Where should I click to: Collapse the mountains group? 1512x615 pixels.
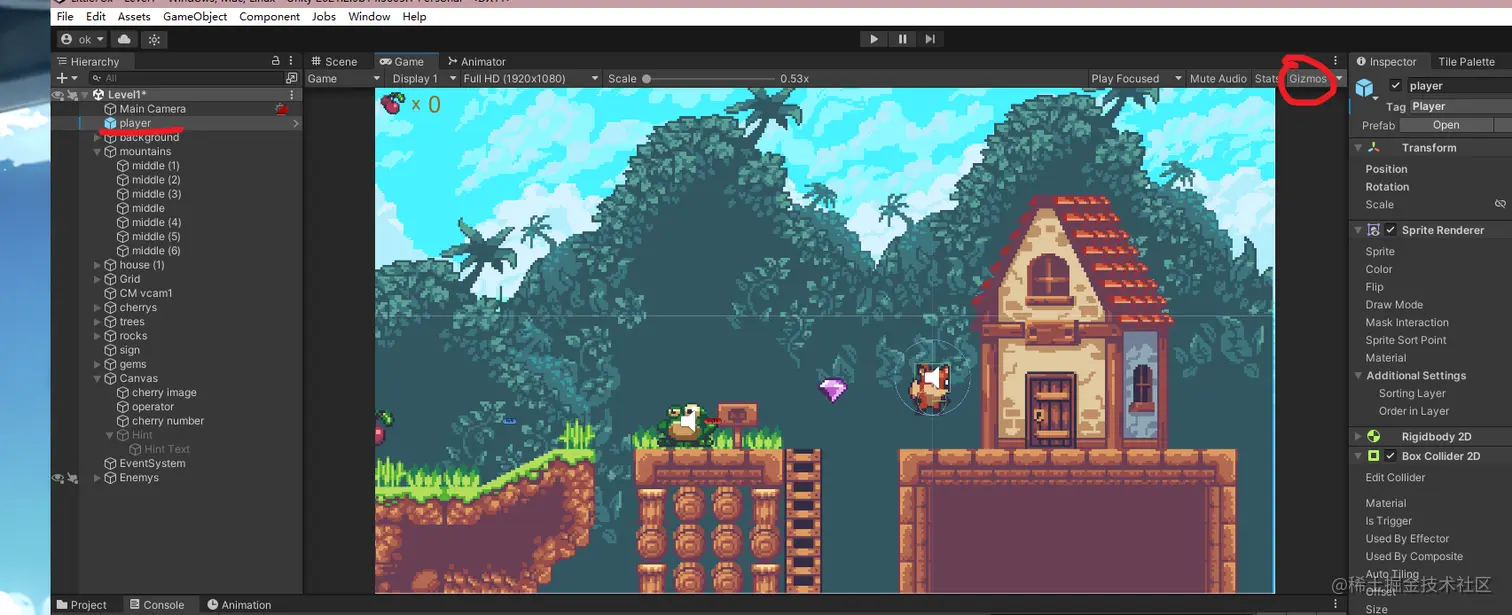(97, 152)
